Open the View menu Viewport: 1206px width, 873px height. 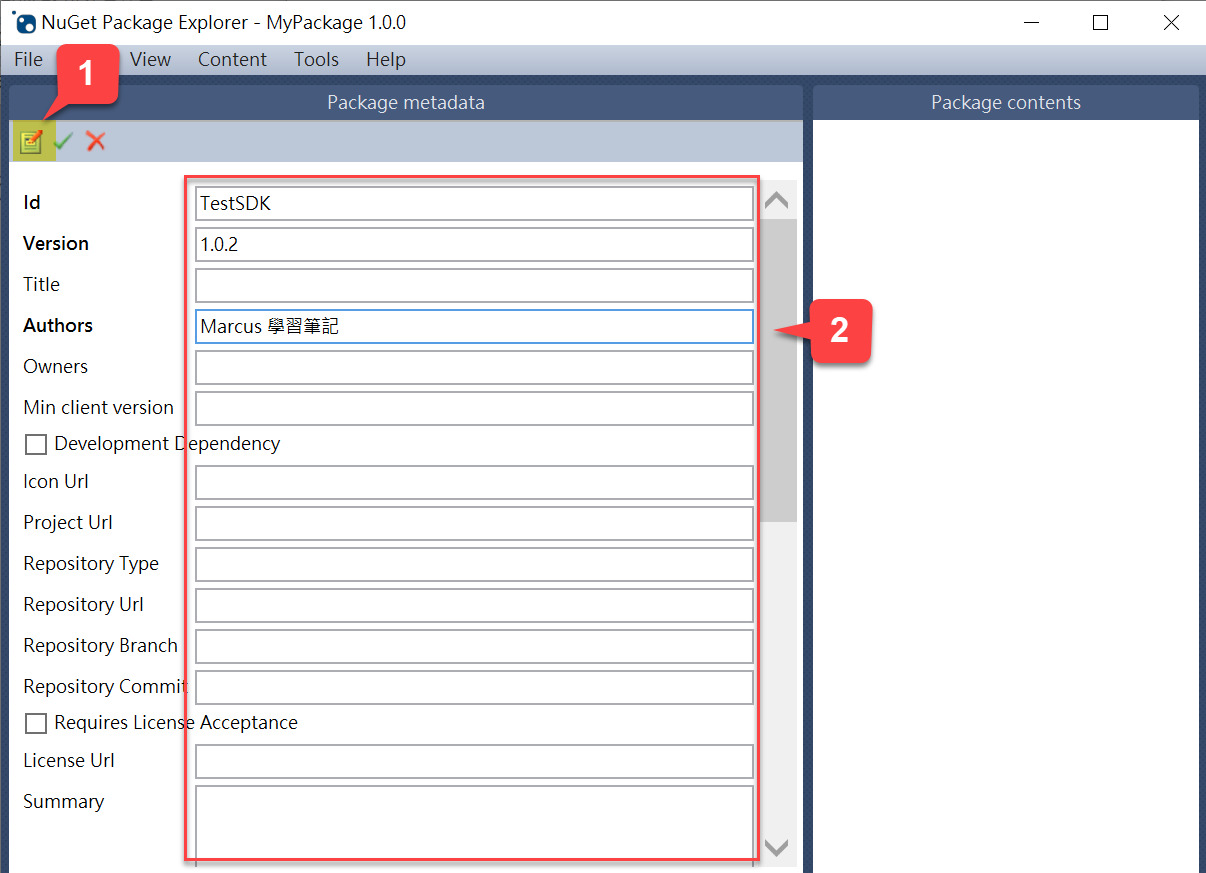click(x=150, y=59)
